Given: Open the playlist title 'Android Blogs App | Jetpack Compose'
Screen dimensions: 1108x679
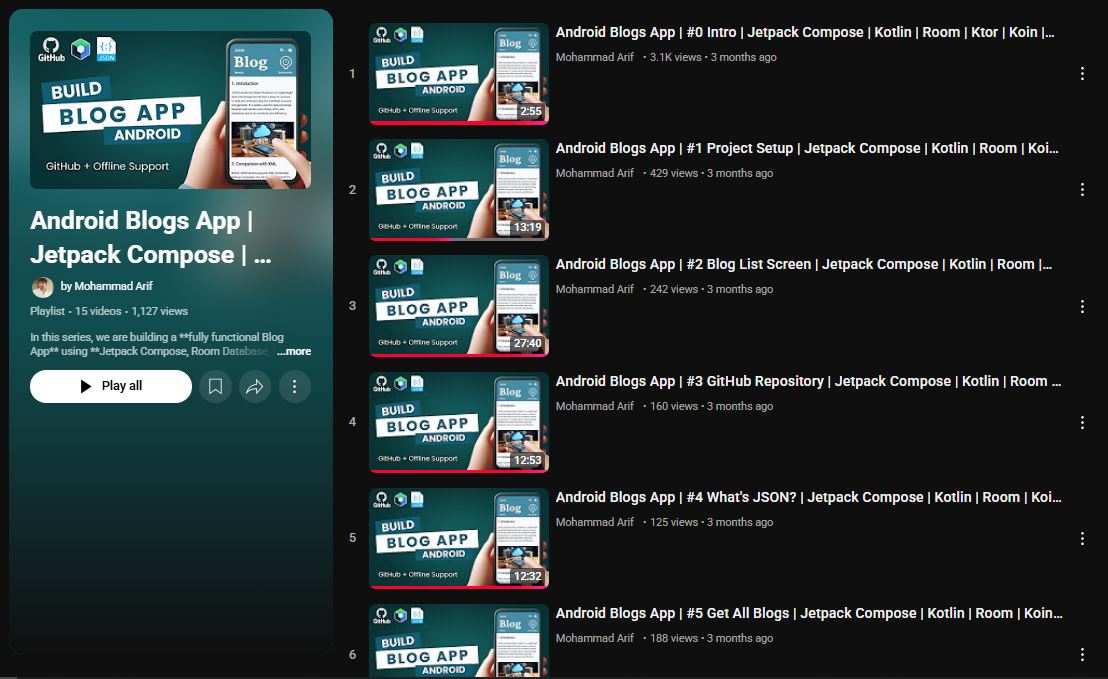Looking at the screenshot, I should pos(151,237).
